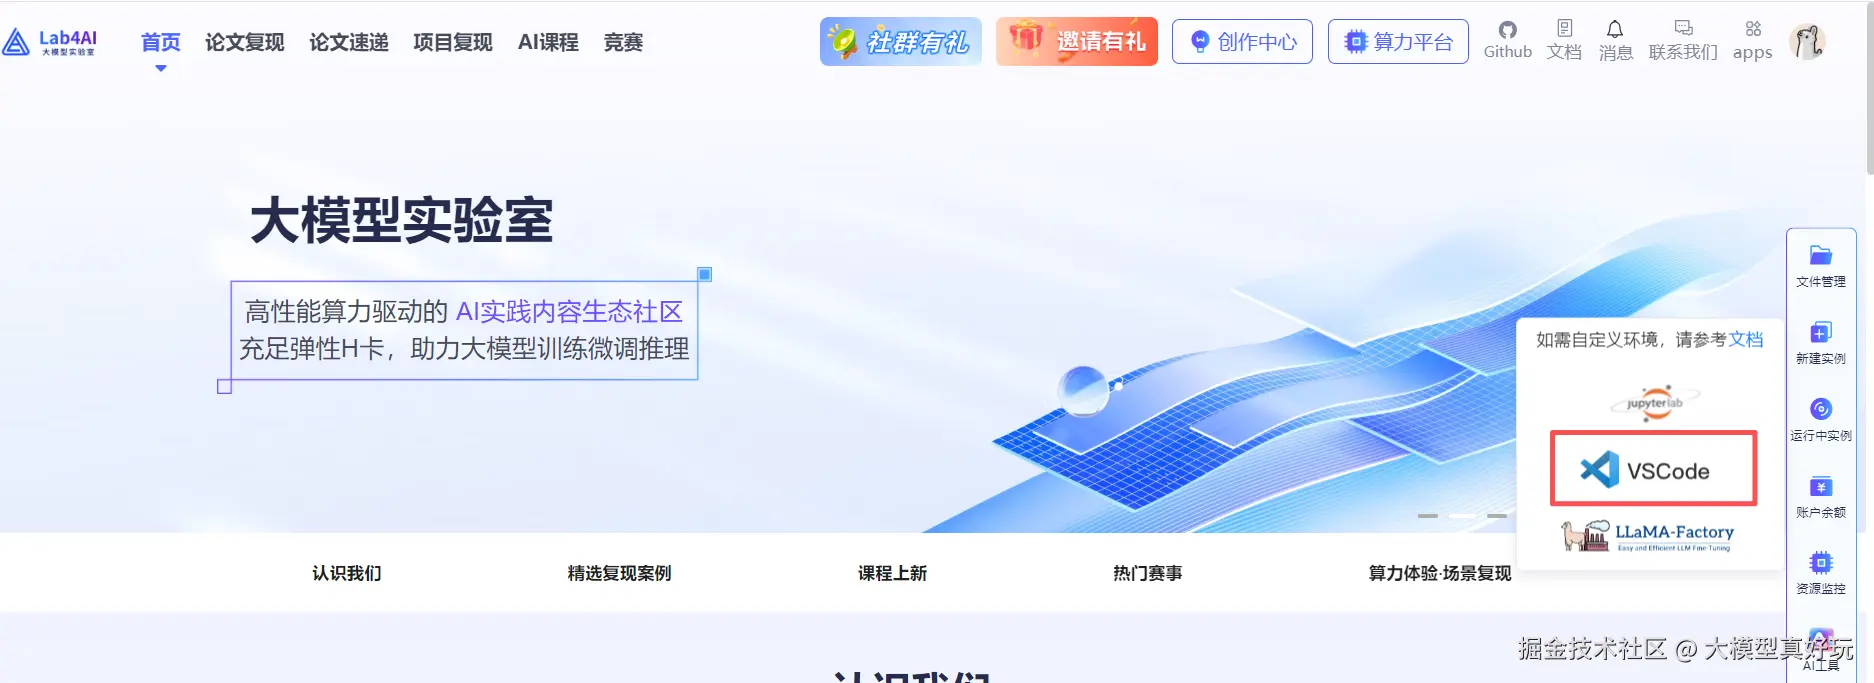
Task: Open the user avatar menu
Action: pyautogui.click(x=1807, y=41)
